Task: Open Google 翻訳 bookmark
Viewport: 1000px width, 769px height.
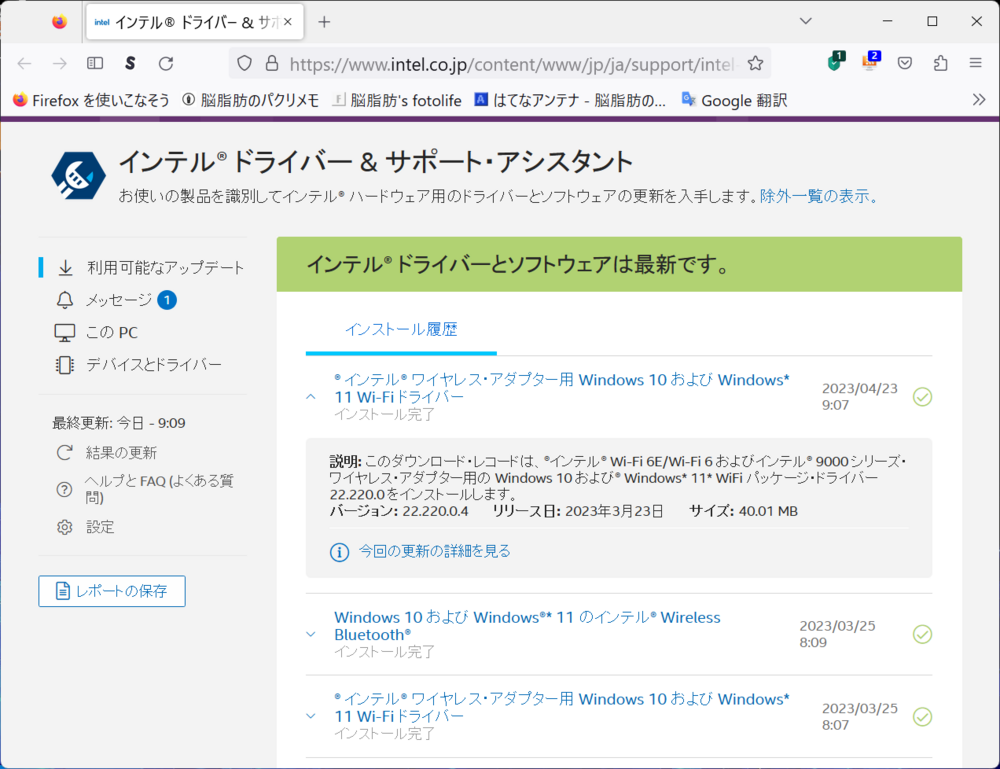Action: [x=734, y=100]
